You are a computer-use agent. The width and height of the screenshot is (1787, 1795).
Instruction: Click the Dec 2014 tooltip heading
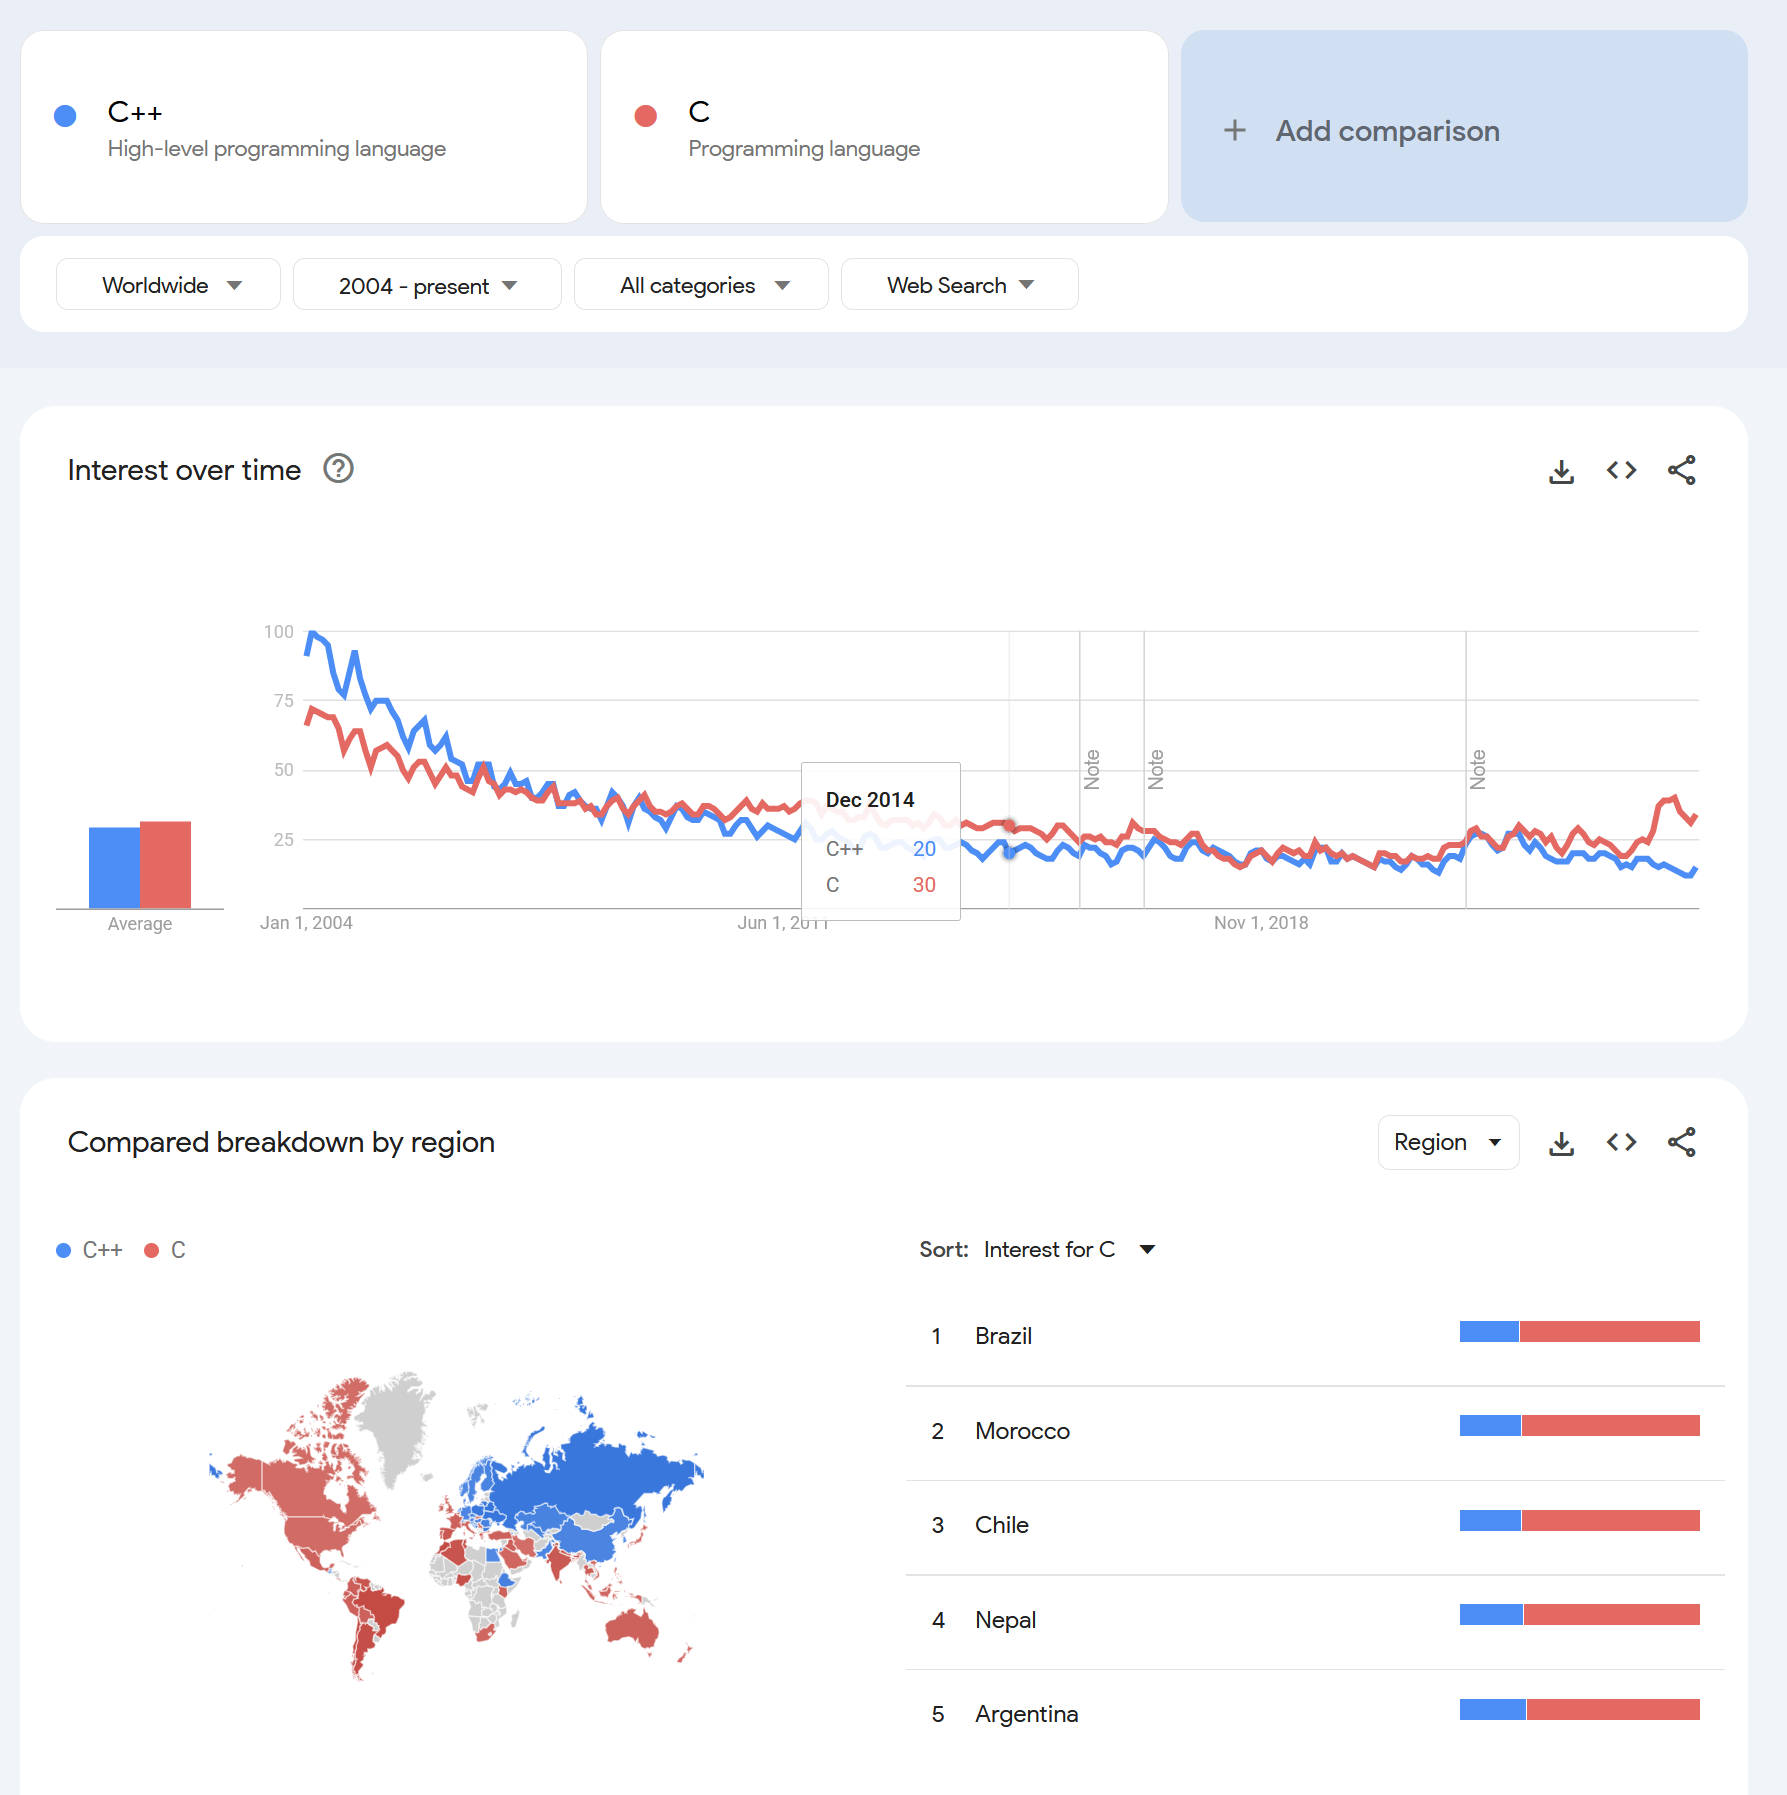(870, 800)
